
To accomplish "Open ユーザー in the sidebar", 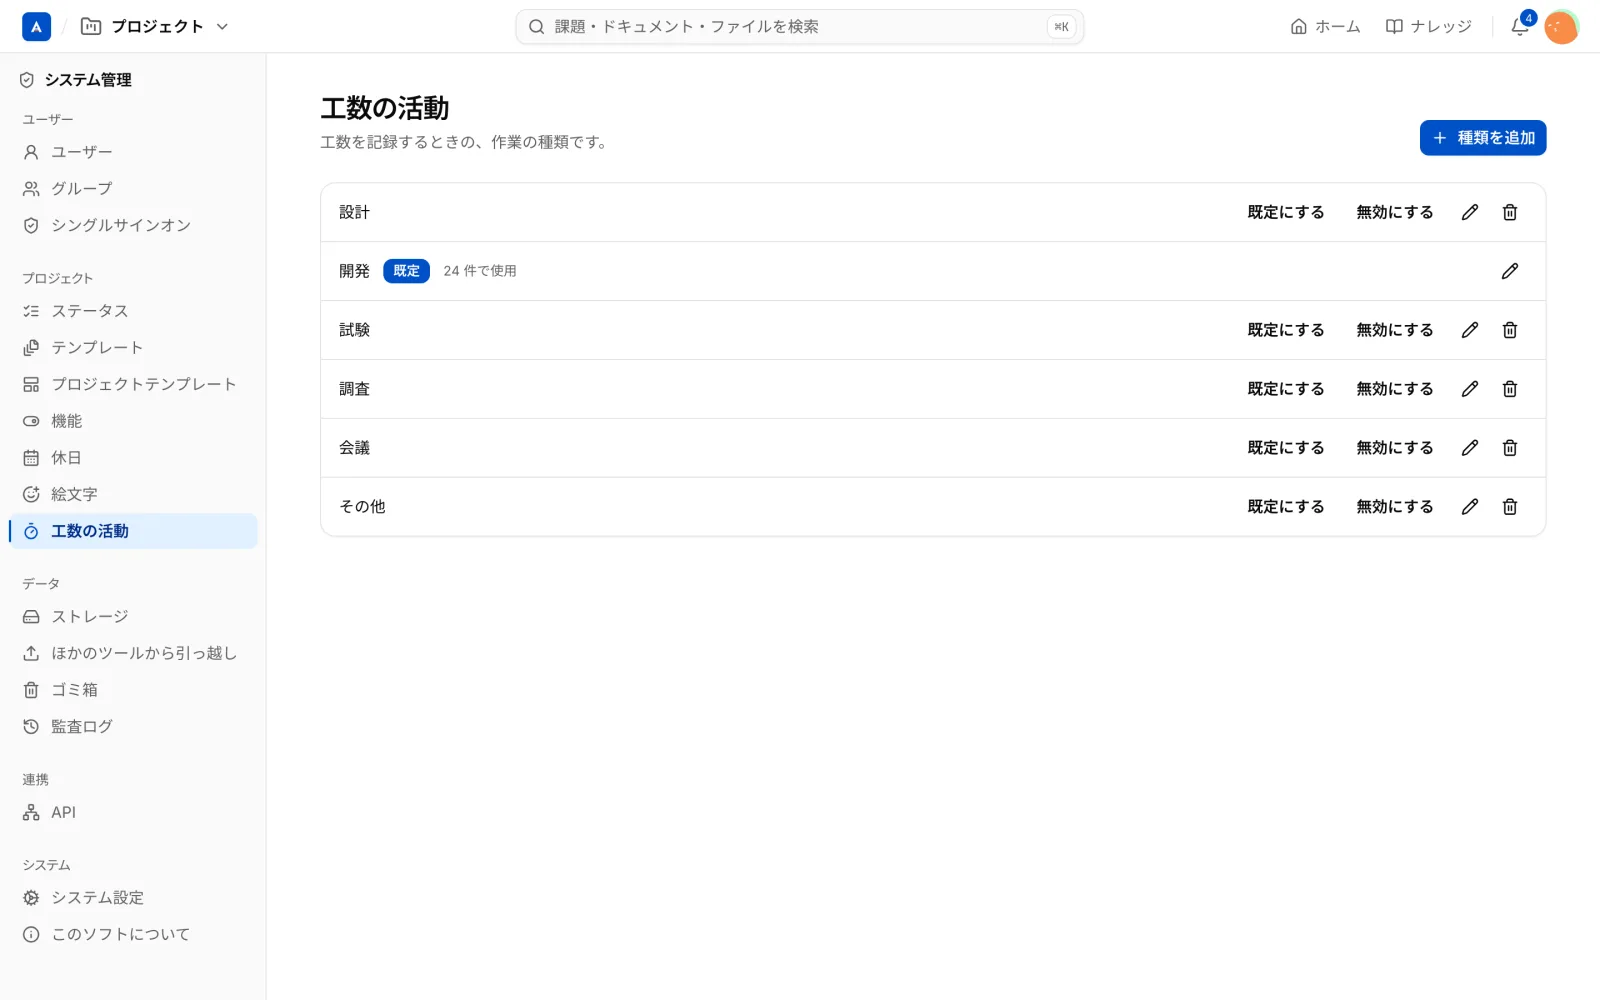I will (x=133, y=152).
